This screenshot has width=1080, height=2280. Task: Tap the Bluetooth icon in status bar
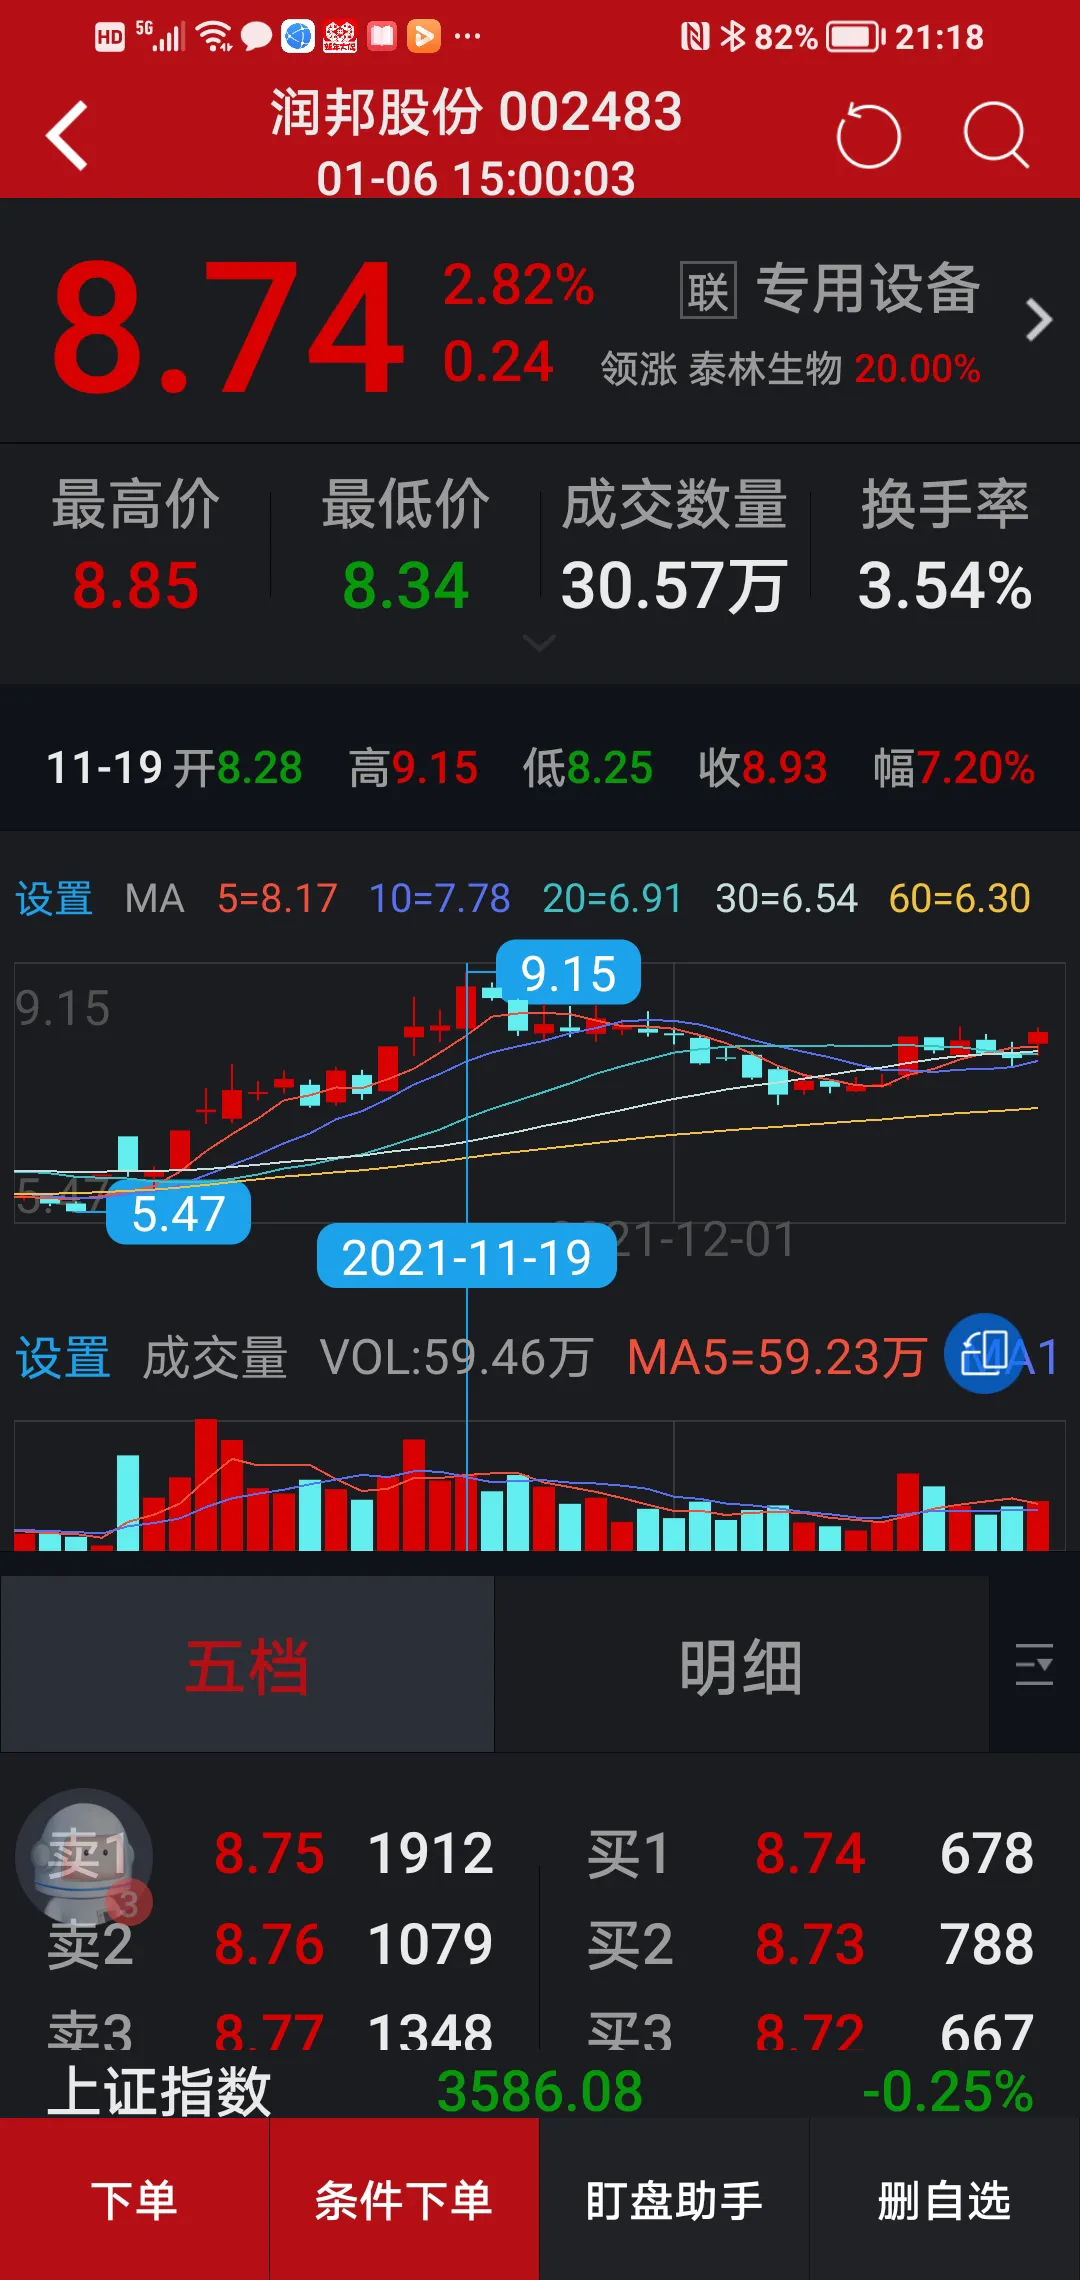733,37
